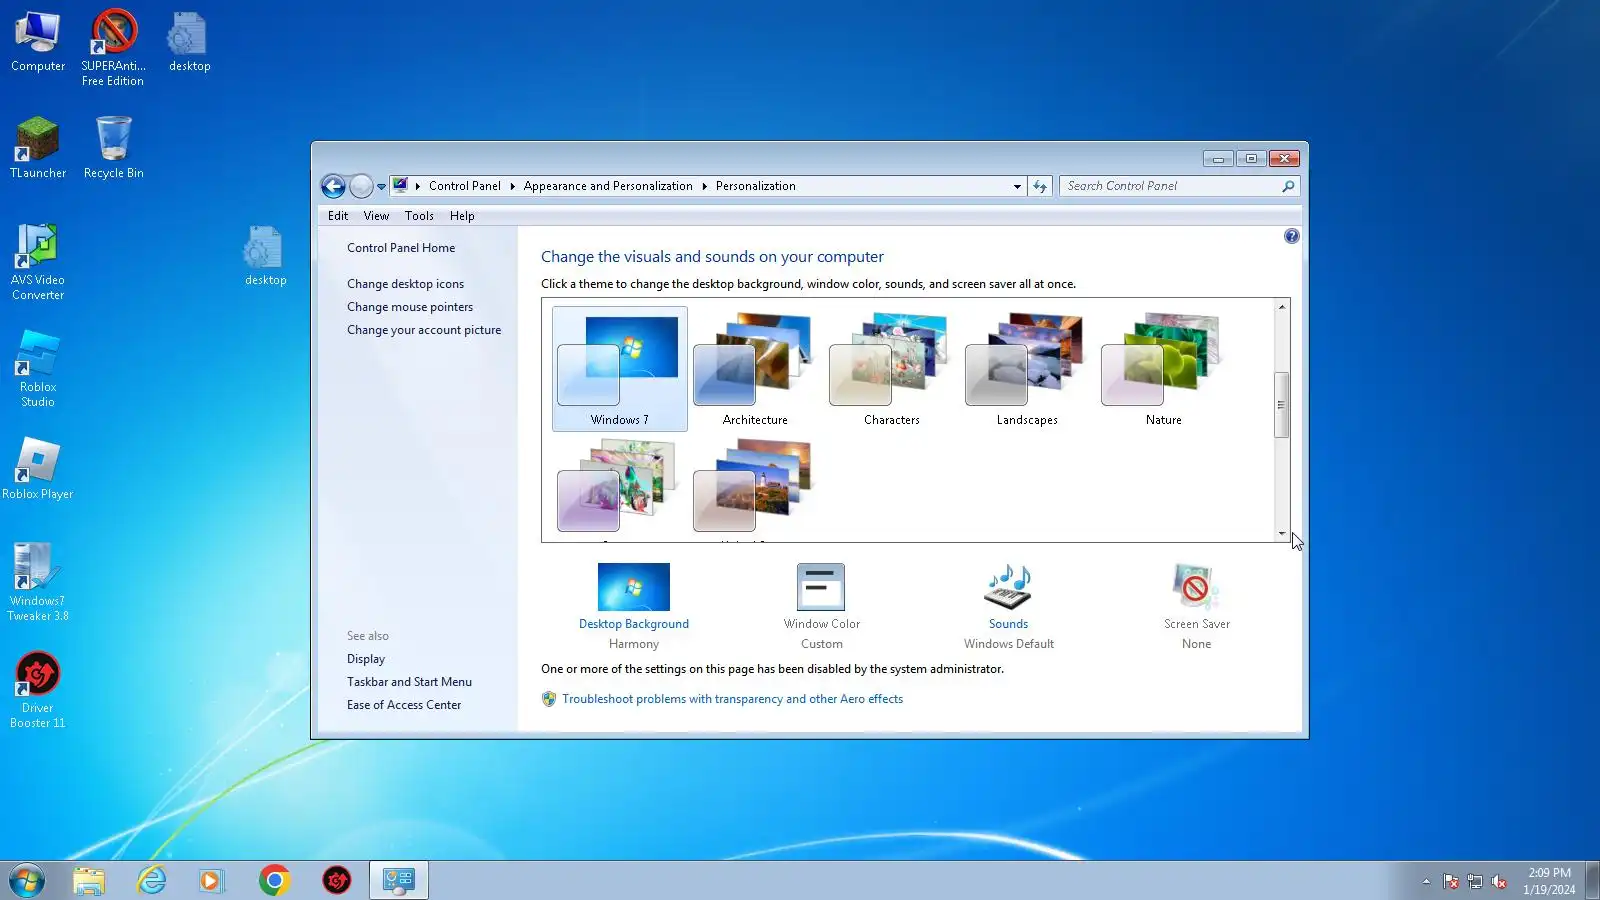This screenshot has width=1600, height=900.
Task: Open Windows Explorer from taskbar
Action: coord(89,880)
